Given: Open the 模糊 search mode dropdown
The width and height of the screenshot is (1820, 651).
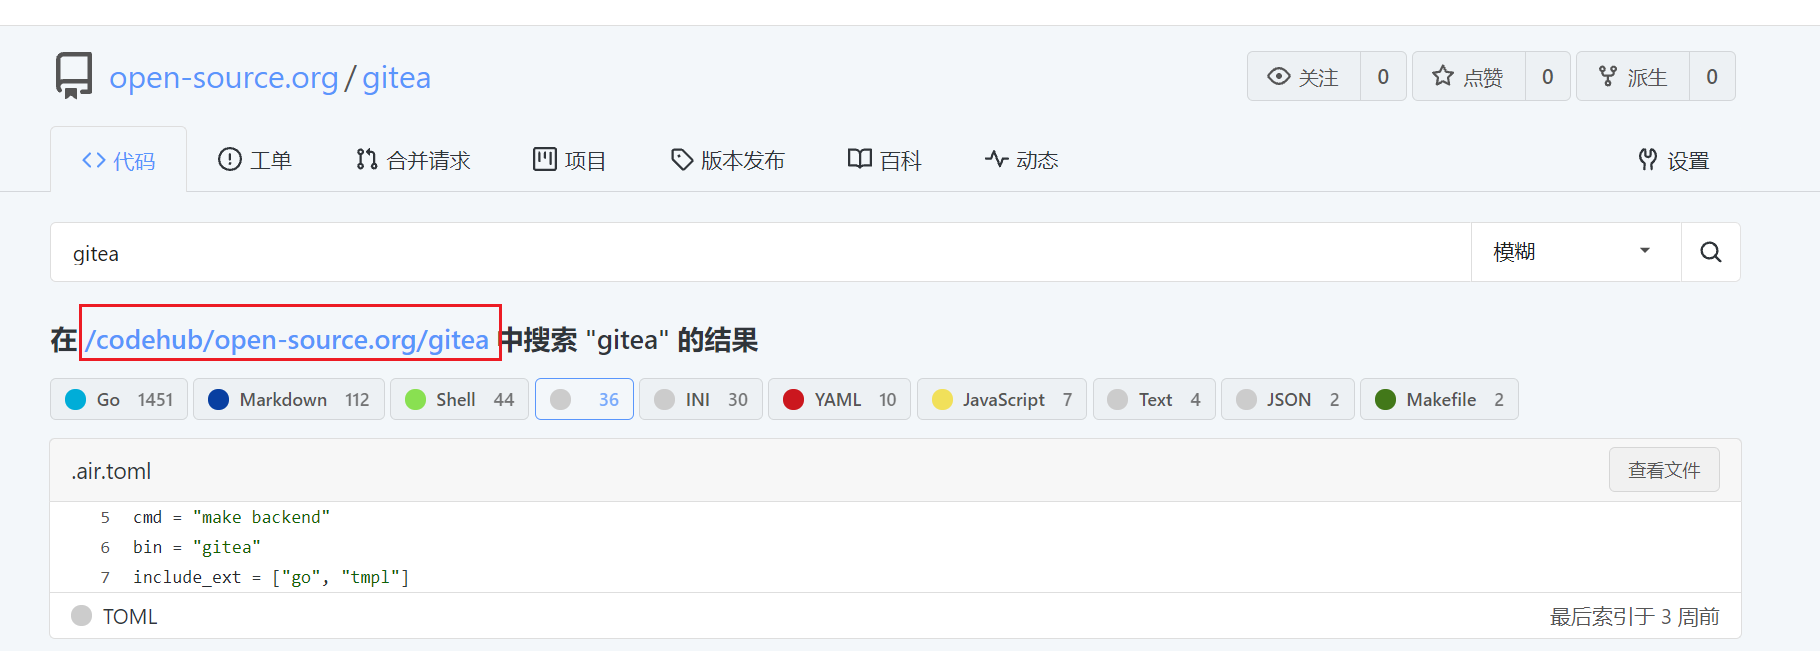Looking at the screenshot, I should point(1576,252).
